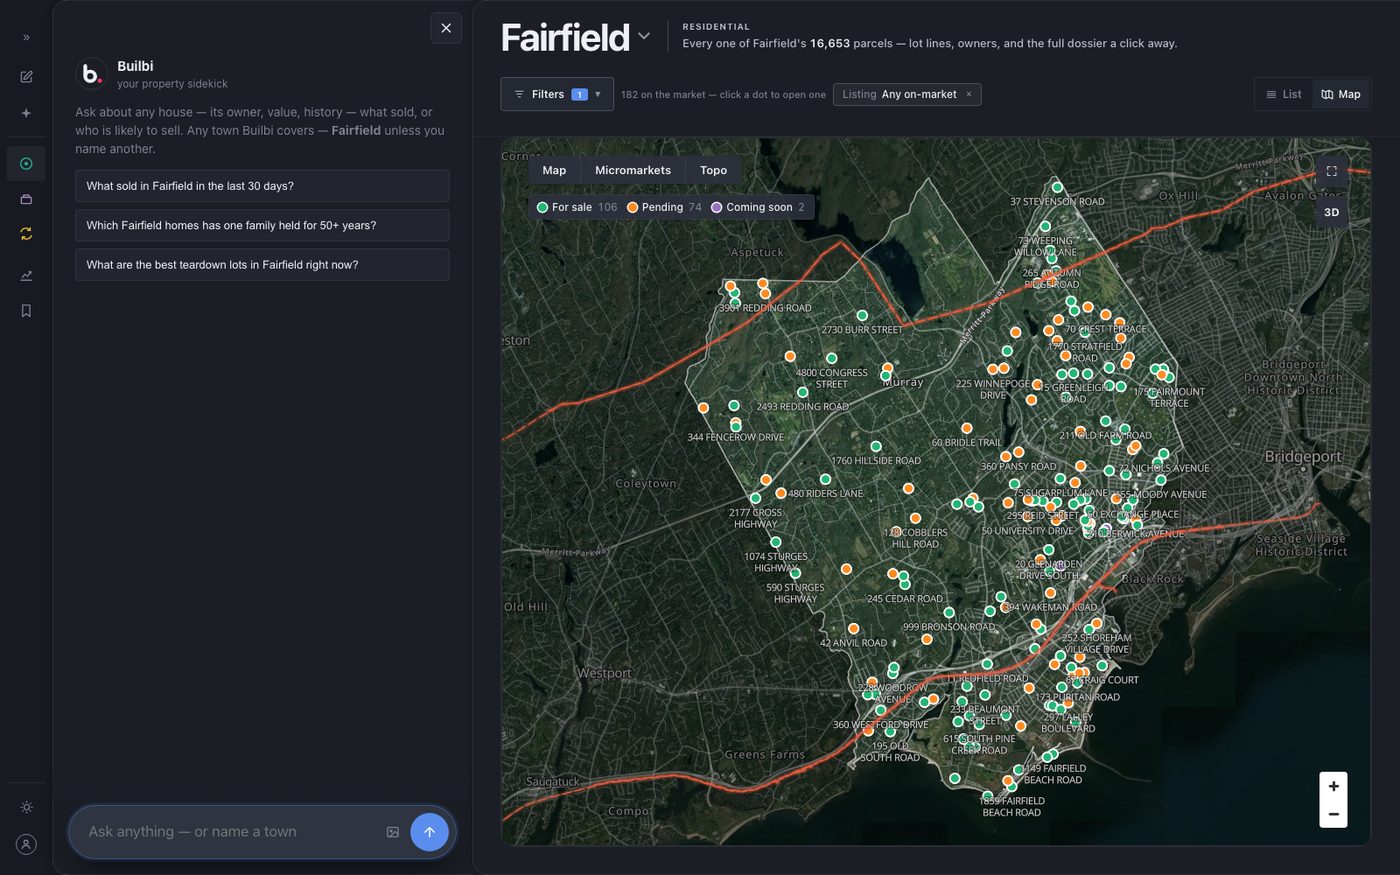Choose the best teardown lots suggestion
The height and width of the screenshot is (875, 1400).
tap(262, 265)
